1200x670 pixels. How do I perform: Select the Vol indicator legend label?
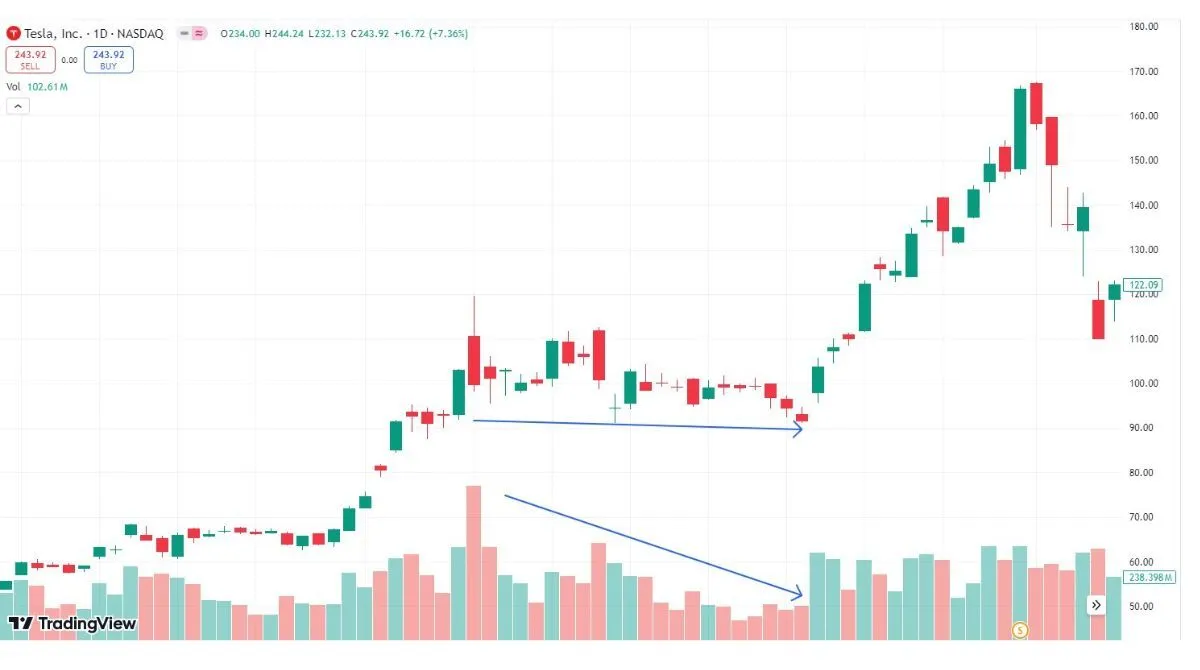tap(14, 87)
